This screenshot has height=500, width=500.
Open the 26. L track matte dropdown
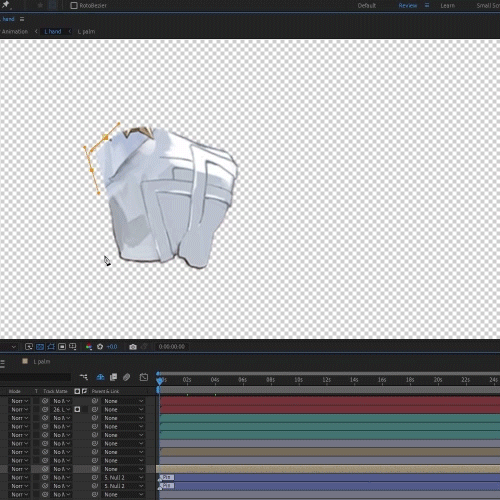click(x=62, y=409)
